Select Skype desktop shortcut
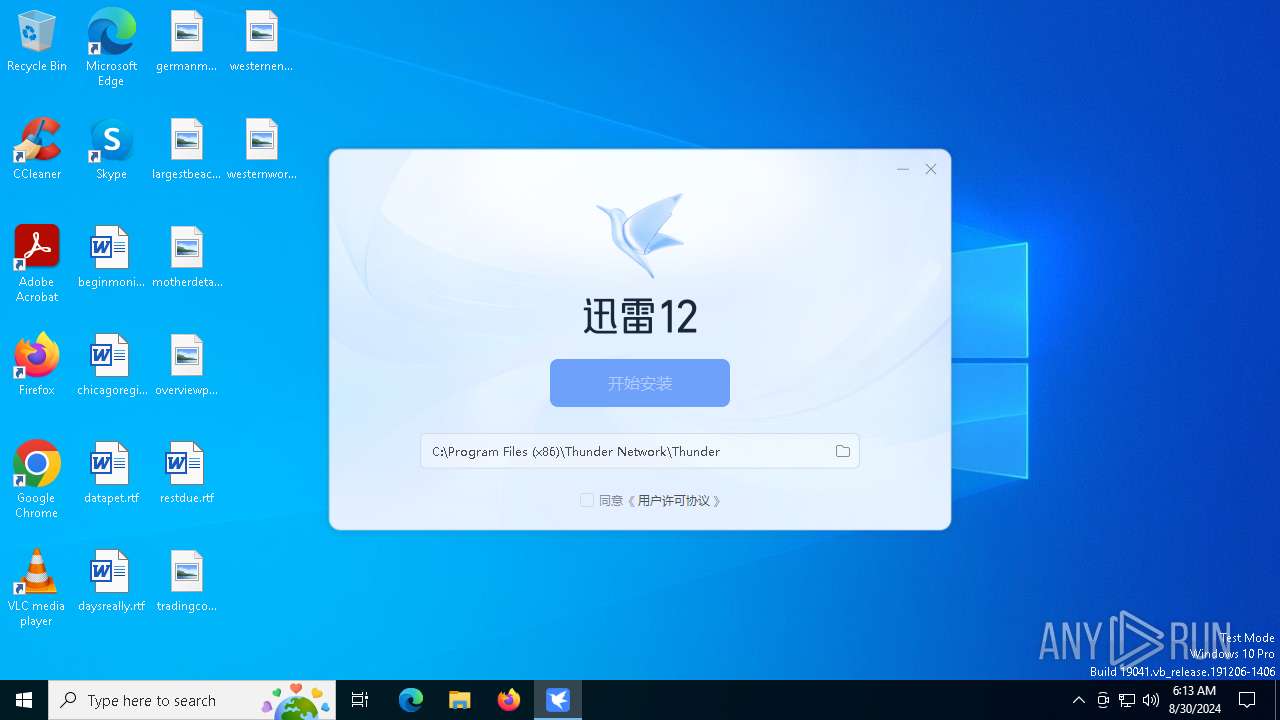1280x720 pixels. click(x=111, y=150)
